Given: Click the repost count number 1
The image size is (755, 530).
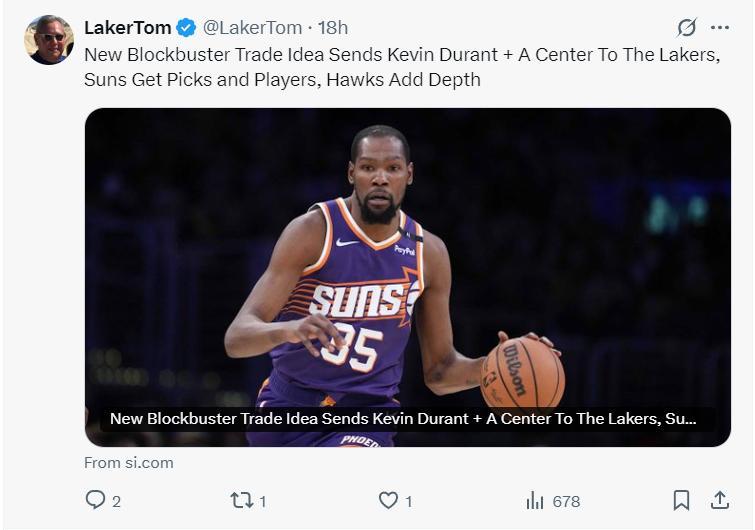Looking at the screenshot, I should coord(262,501).
